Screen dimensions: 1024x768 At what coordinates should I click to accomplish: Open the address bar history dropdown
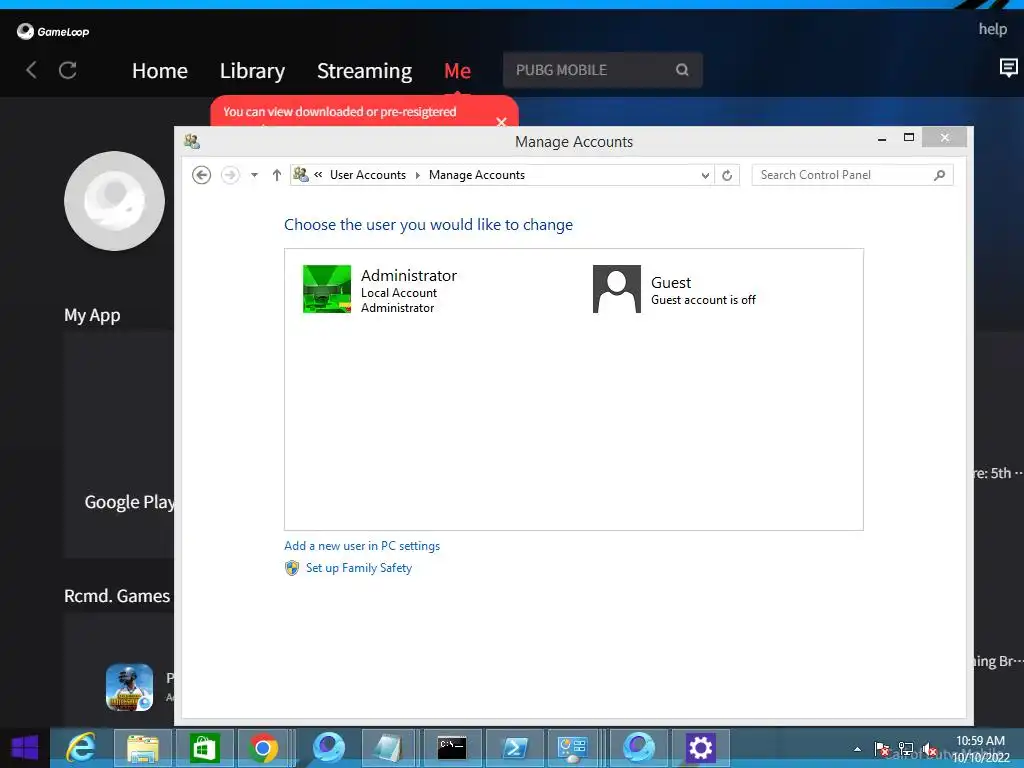pos(705,175)
